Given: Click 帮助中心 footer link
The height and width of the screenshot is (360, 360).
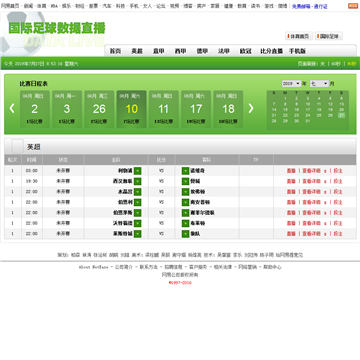Looking at the screenshot, I should click(272, 267).
